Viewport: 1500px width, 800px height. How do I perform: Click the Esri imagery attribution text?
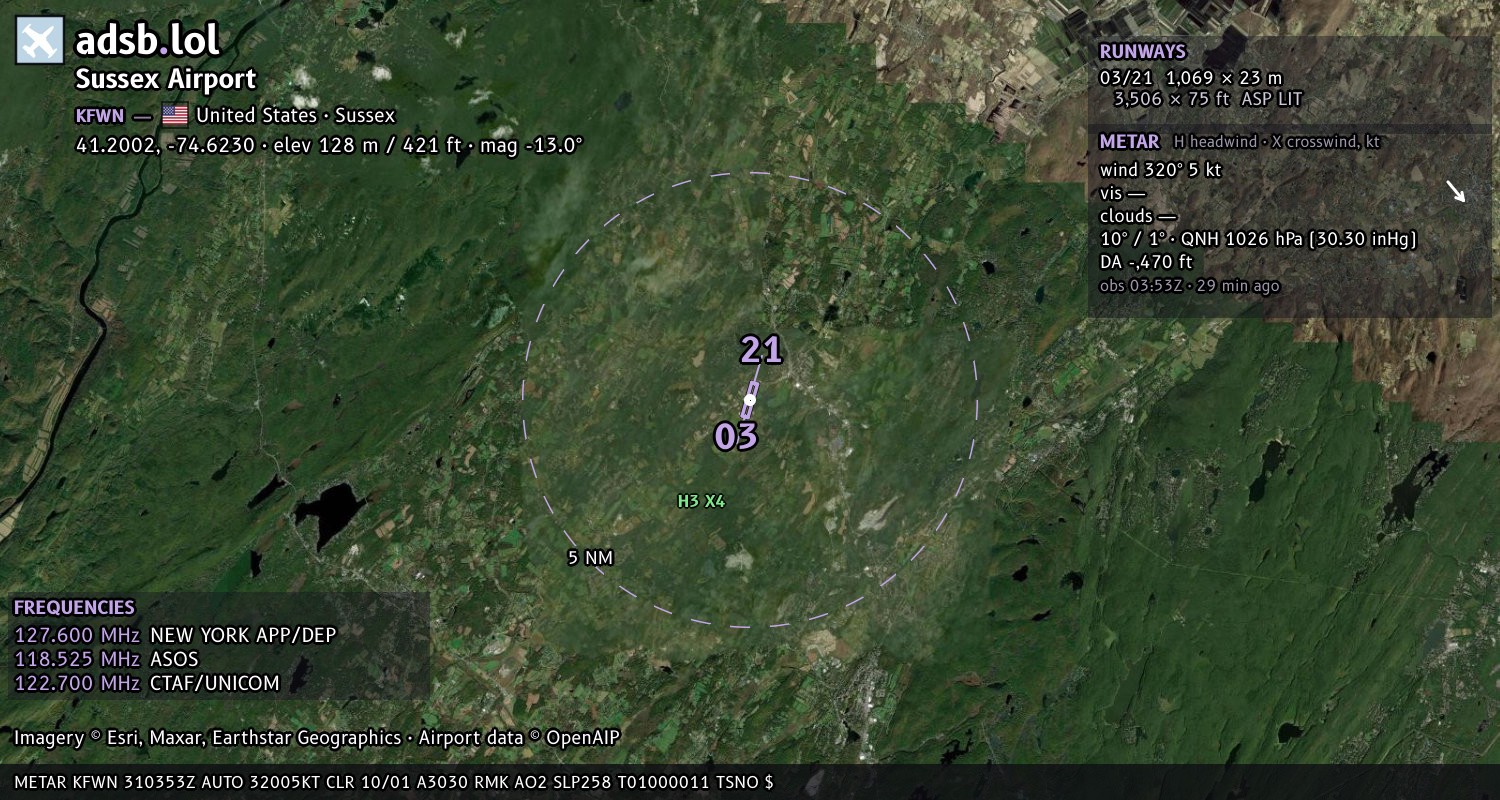[x=317, y=738]
